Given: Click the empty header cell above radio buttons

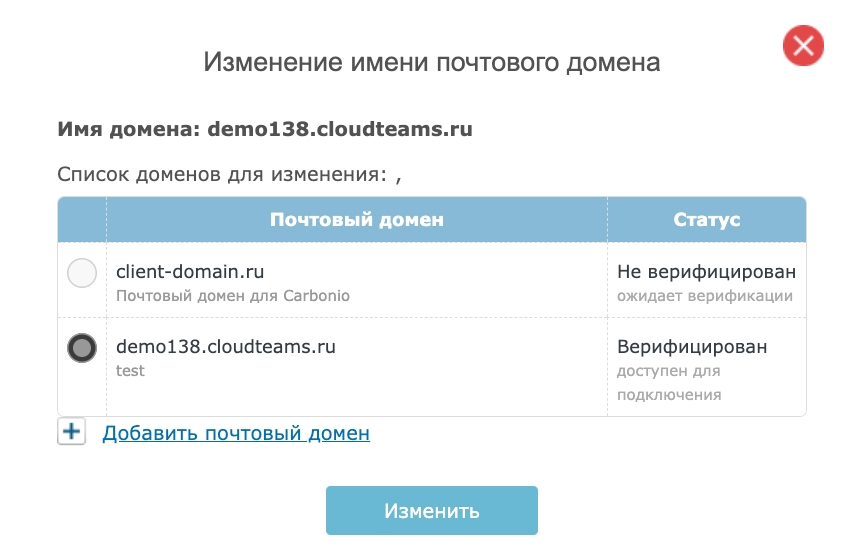Looking at the screenshot, I should click(x=82, y=219).
